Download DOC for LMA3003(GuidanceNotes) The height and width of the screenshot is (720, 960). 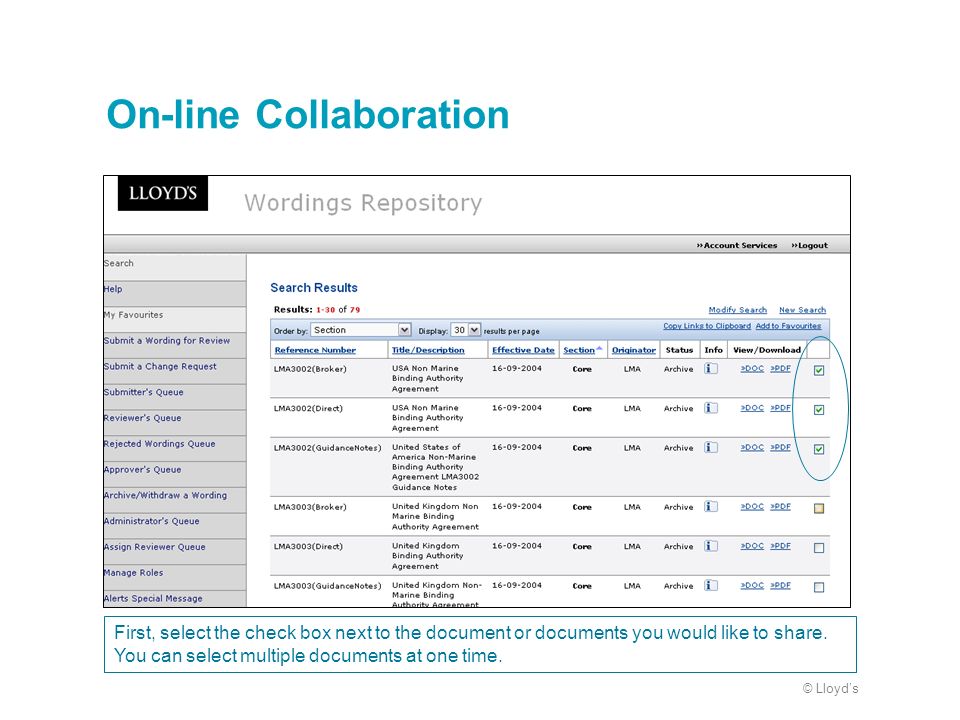pos(752,585)
